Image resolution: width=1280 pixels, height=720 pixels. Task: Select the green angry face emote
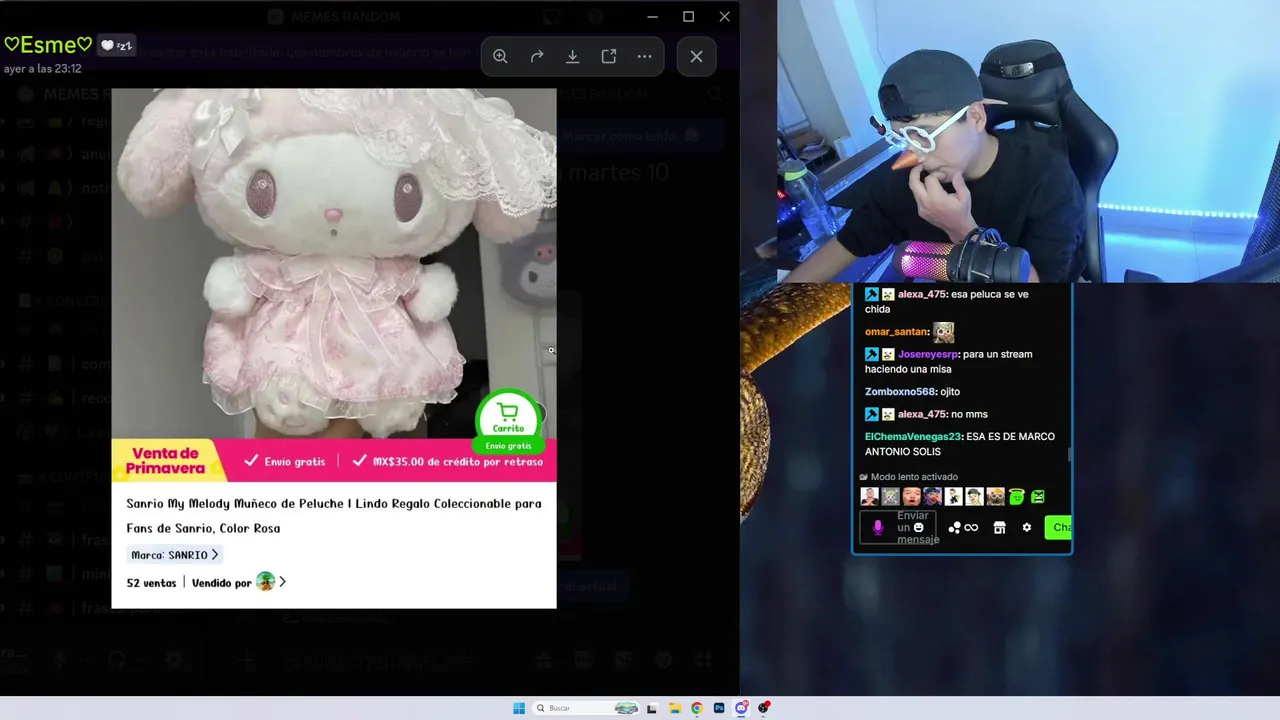1038,496
